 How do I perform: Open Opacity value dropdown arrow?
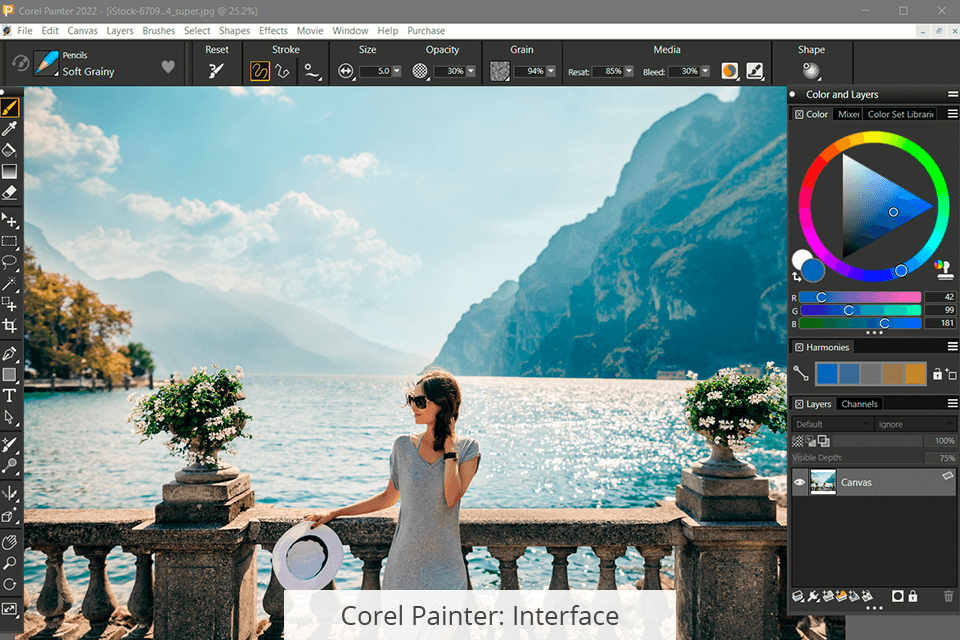pyautogui.click(x=471, y=72)
